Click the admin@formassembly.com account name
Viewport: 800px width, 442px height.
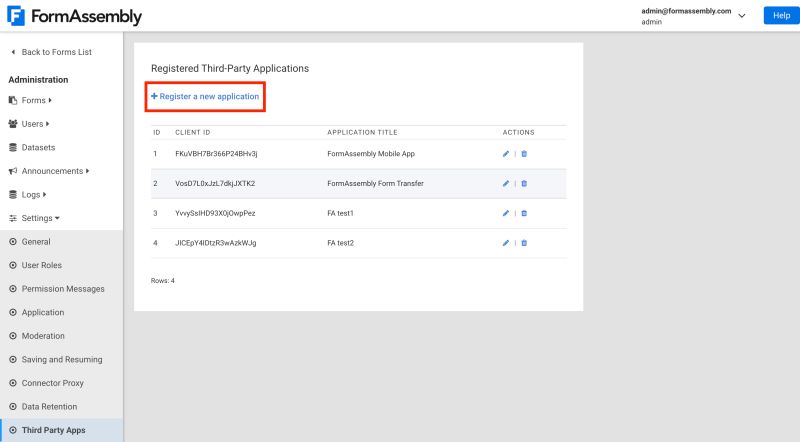click(686, 11)
